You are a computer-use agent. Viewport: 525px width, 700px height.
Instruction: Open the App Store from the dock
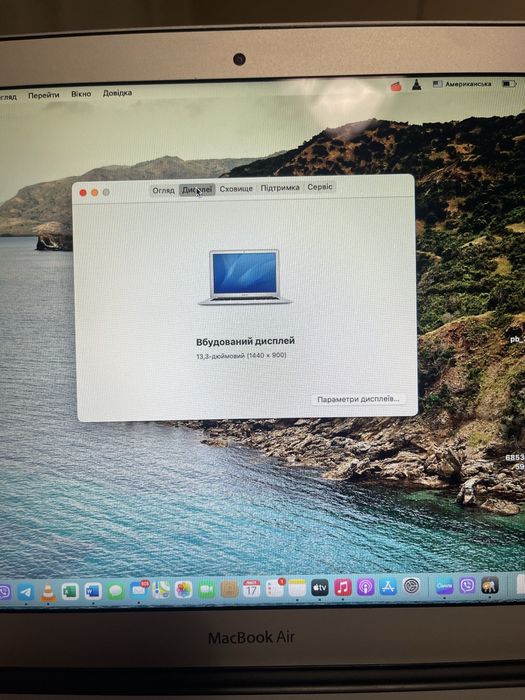(388, 587)
